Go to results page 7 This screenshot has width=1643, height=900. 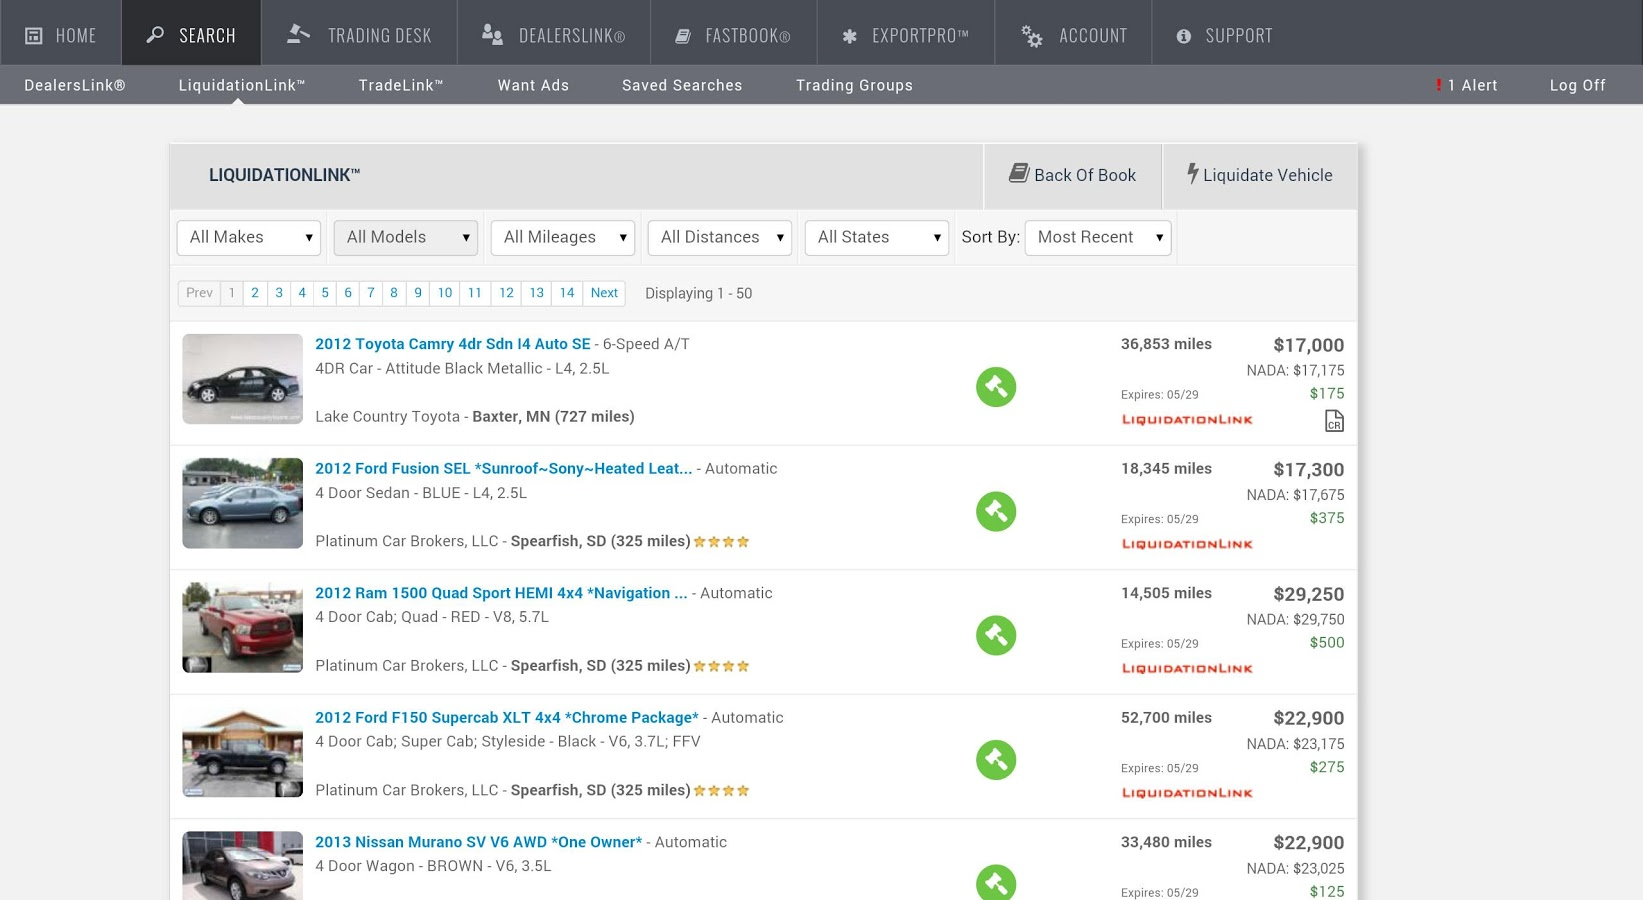coord(371,293)
